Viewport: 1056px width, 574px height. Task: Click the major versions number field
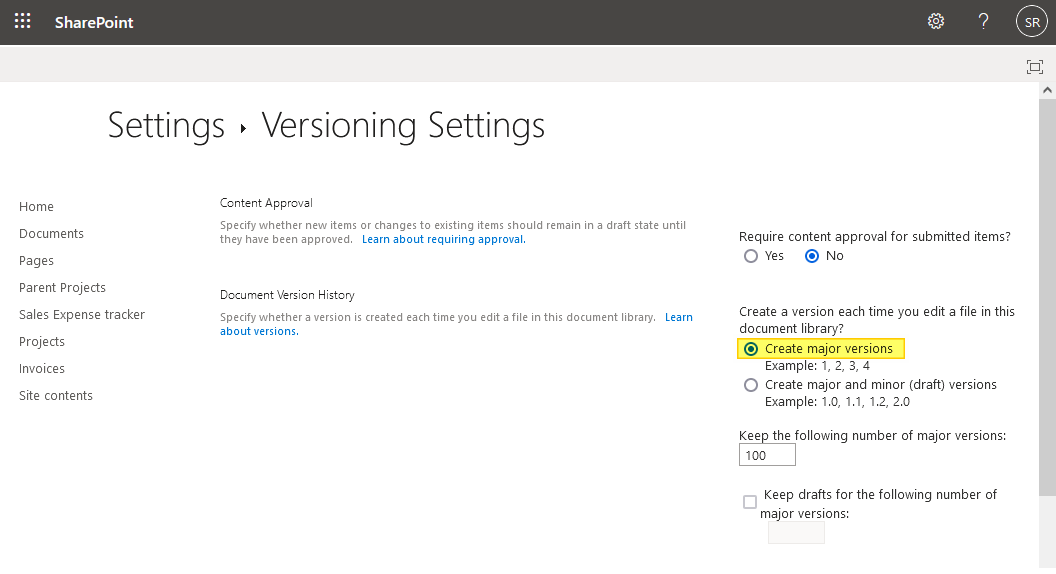(767, 455)
